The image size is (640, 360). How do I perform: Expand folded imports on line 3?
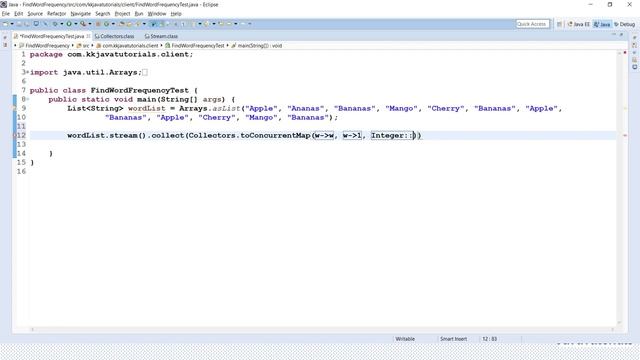(28, 72)
